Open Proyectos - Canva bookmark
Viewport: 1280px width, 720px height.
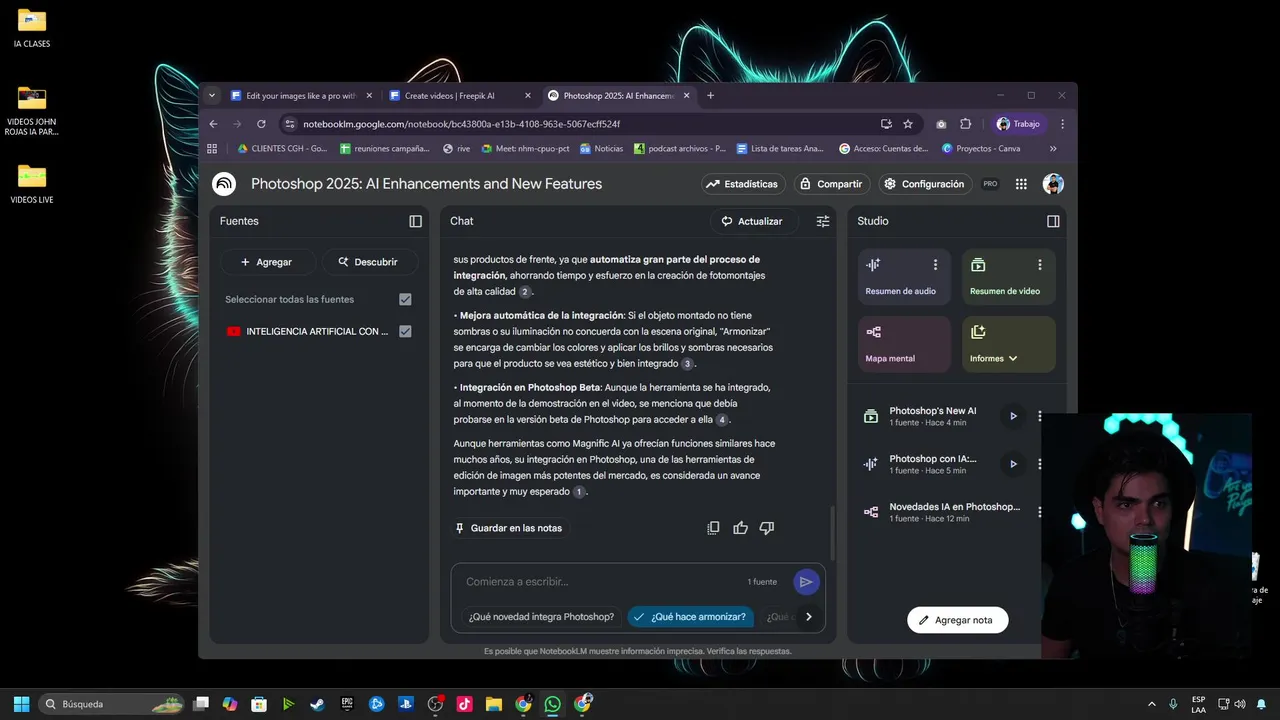coord(981,148)
